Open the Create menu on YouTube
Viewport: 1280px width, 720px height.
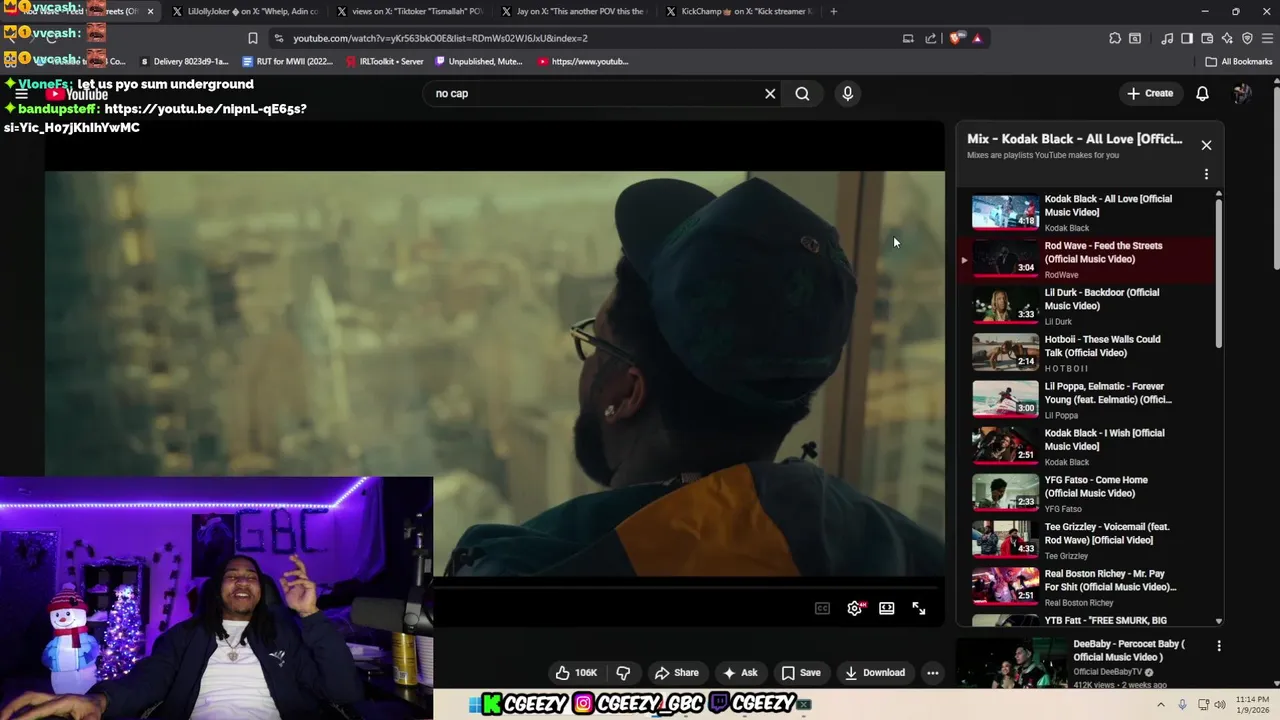click(x=1150, y=93)
